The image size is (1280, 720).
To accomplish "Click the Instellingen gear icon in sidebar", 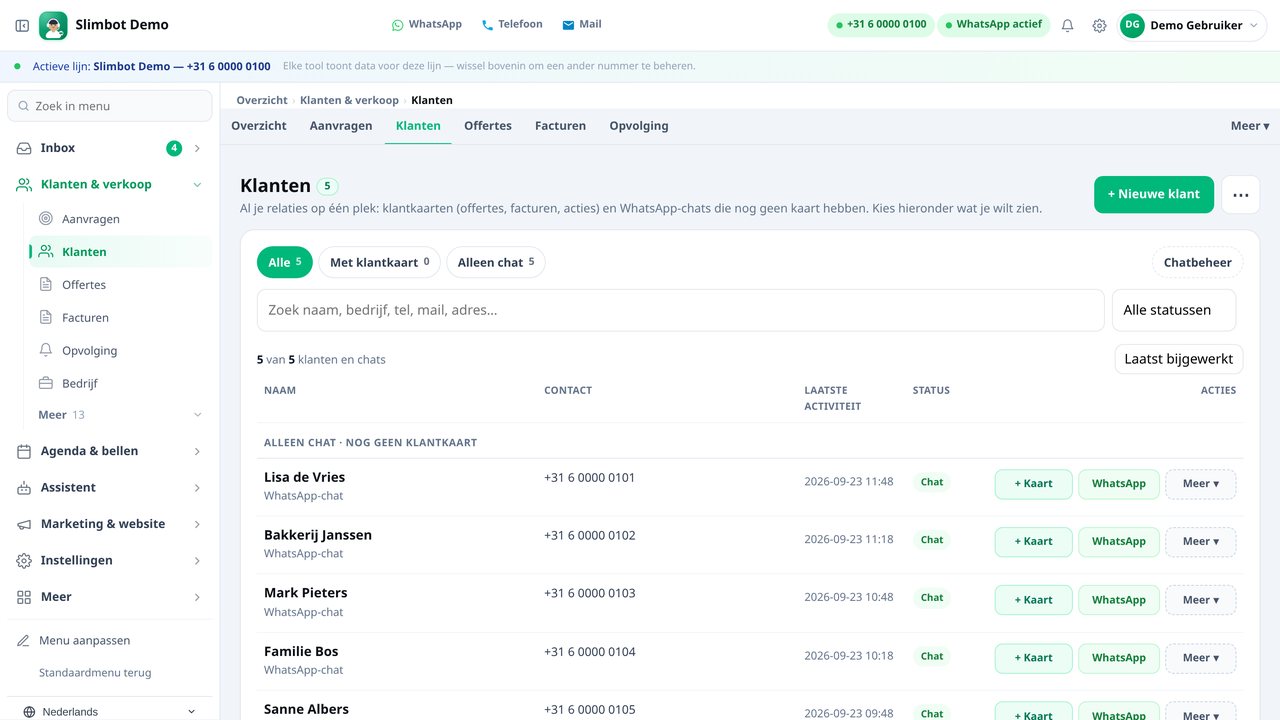I will pyautogui.click(x=24, y=561).
